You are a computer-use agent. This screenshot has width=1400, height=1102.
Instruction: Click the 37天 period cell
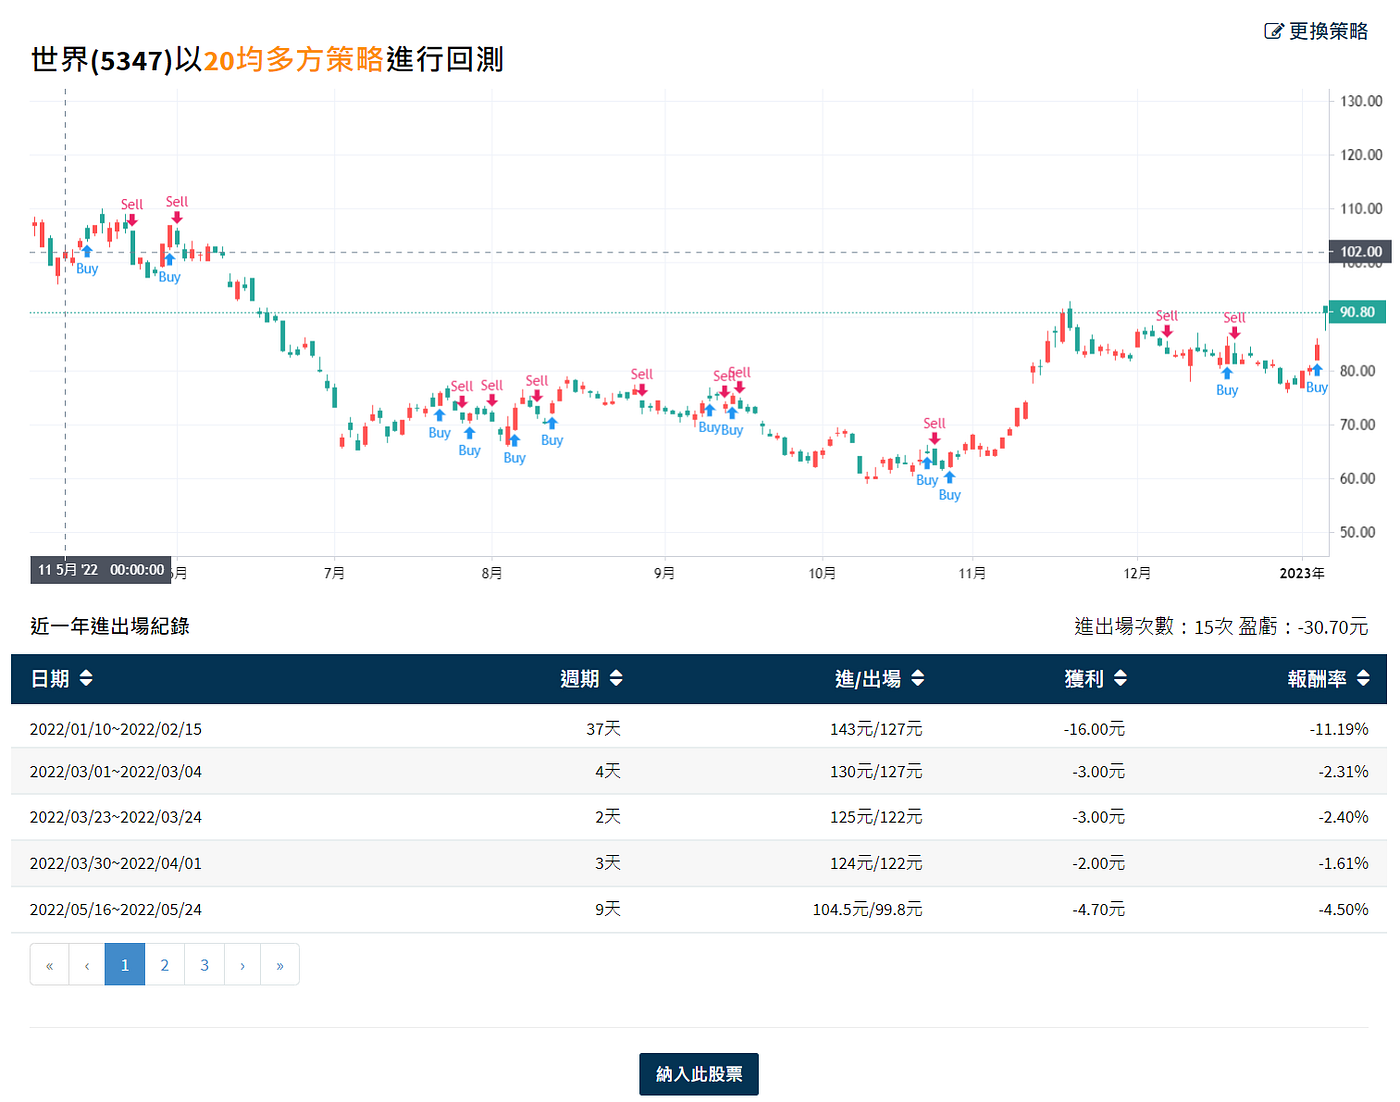click(603, 729)
